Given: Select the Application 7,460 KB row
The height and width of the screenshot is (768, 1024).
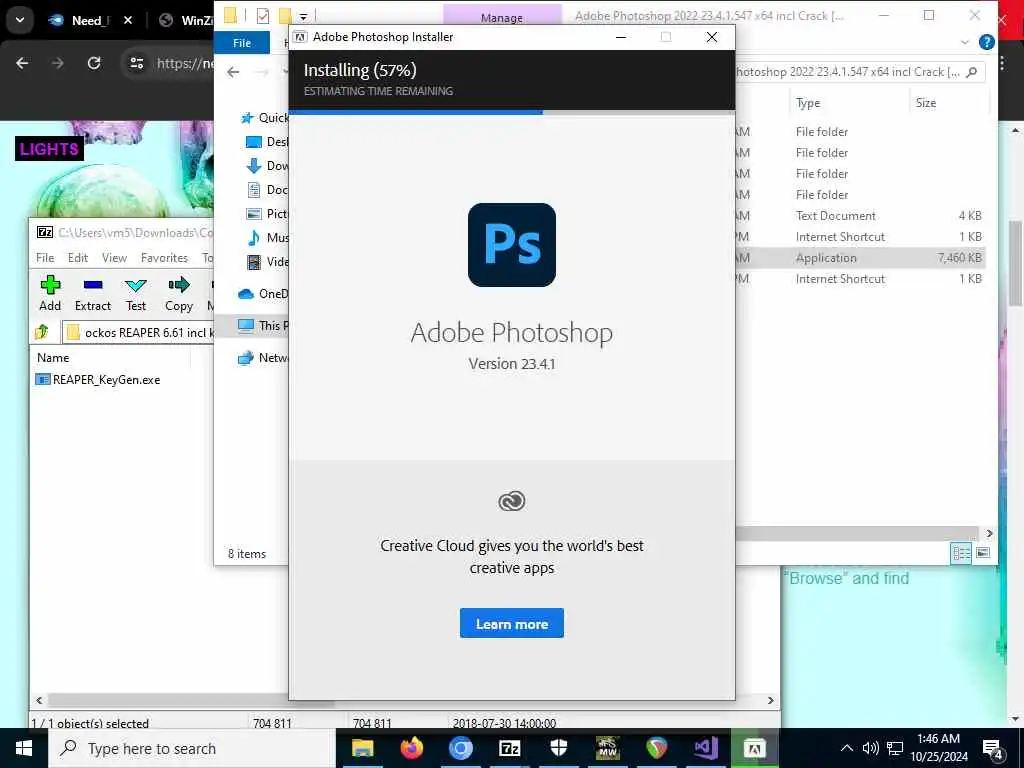Looking at the screenshot, I should (860, 257).
